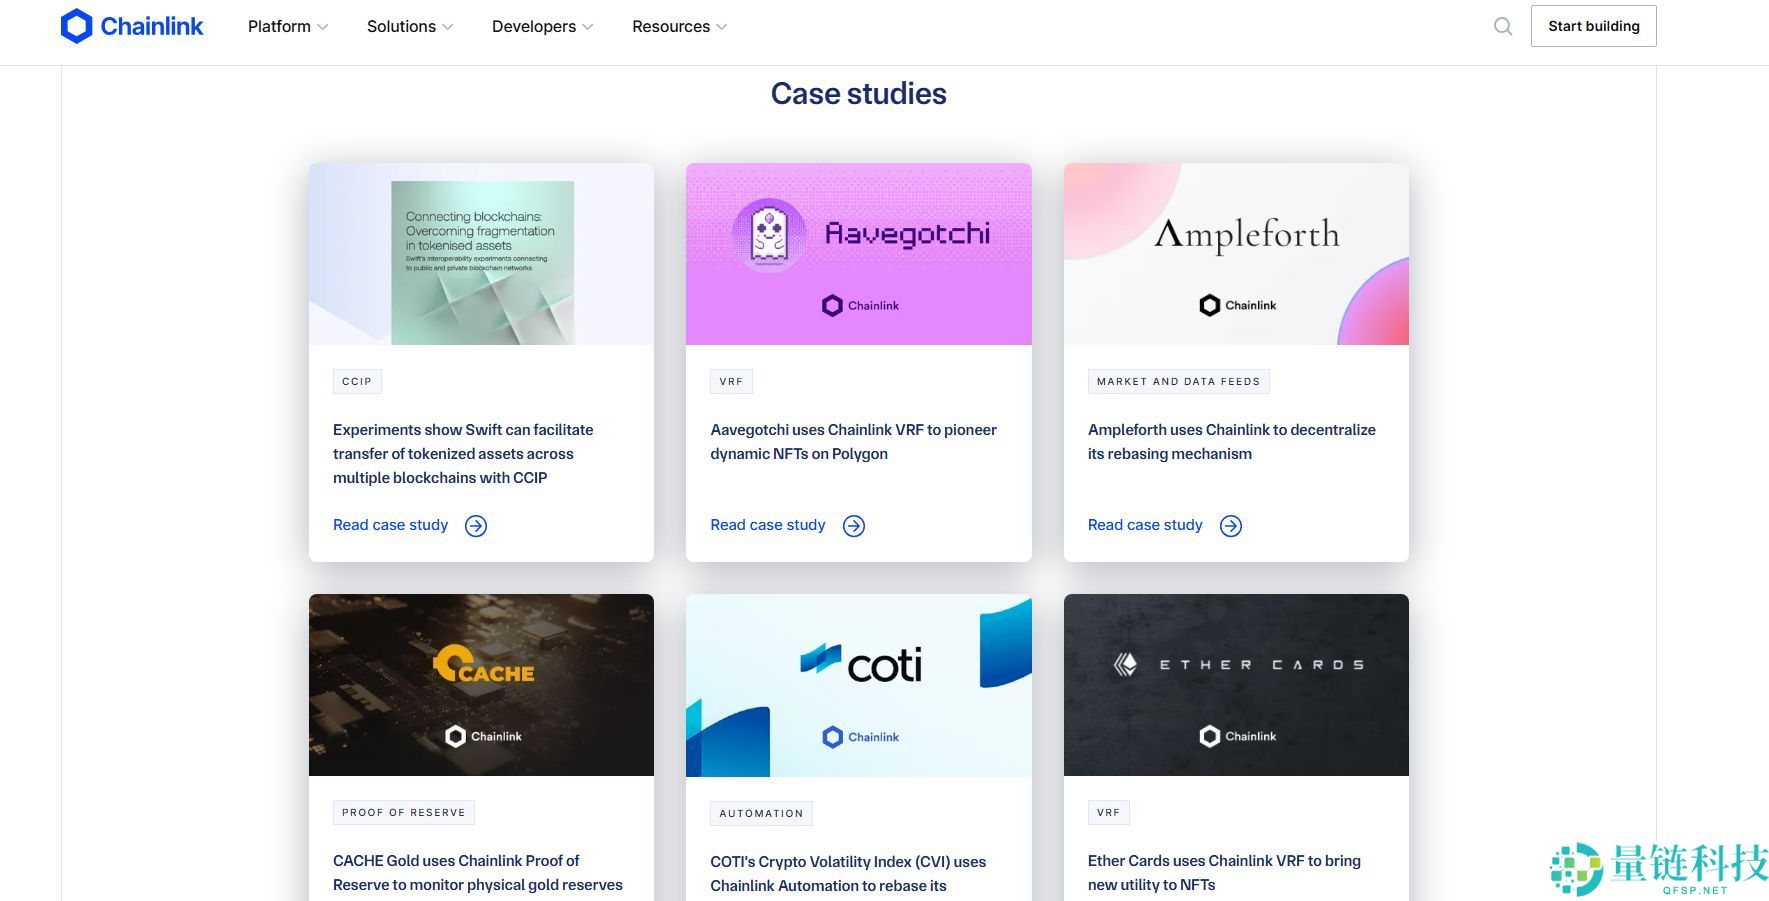The height and width of the screenshot is (901, 1769).
Task: Click the CACHE circuit board banner image
Action: pyautogui.click(x=481, y=685)
